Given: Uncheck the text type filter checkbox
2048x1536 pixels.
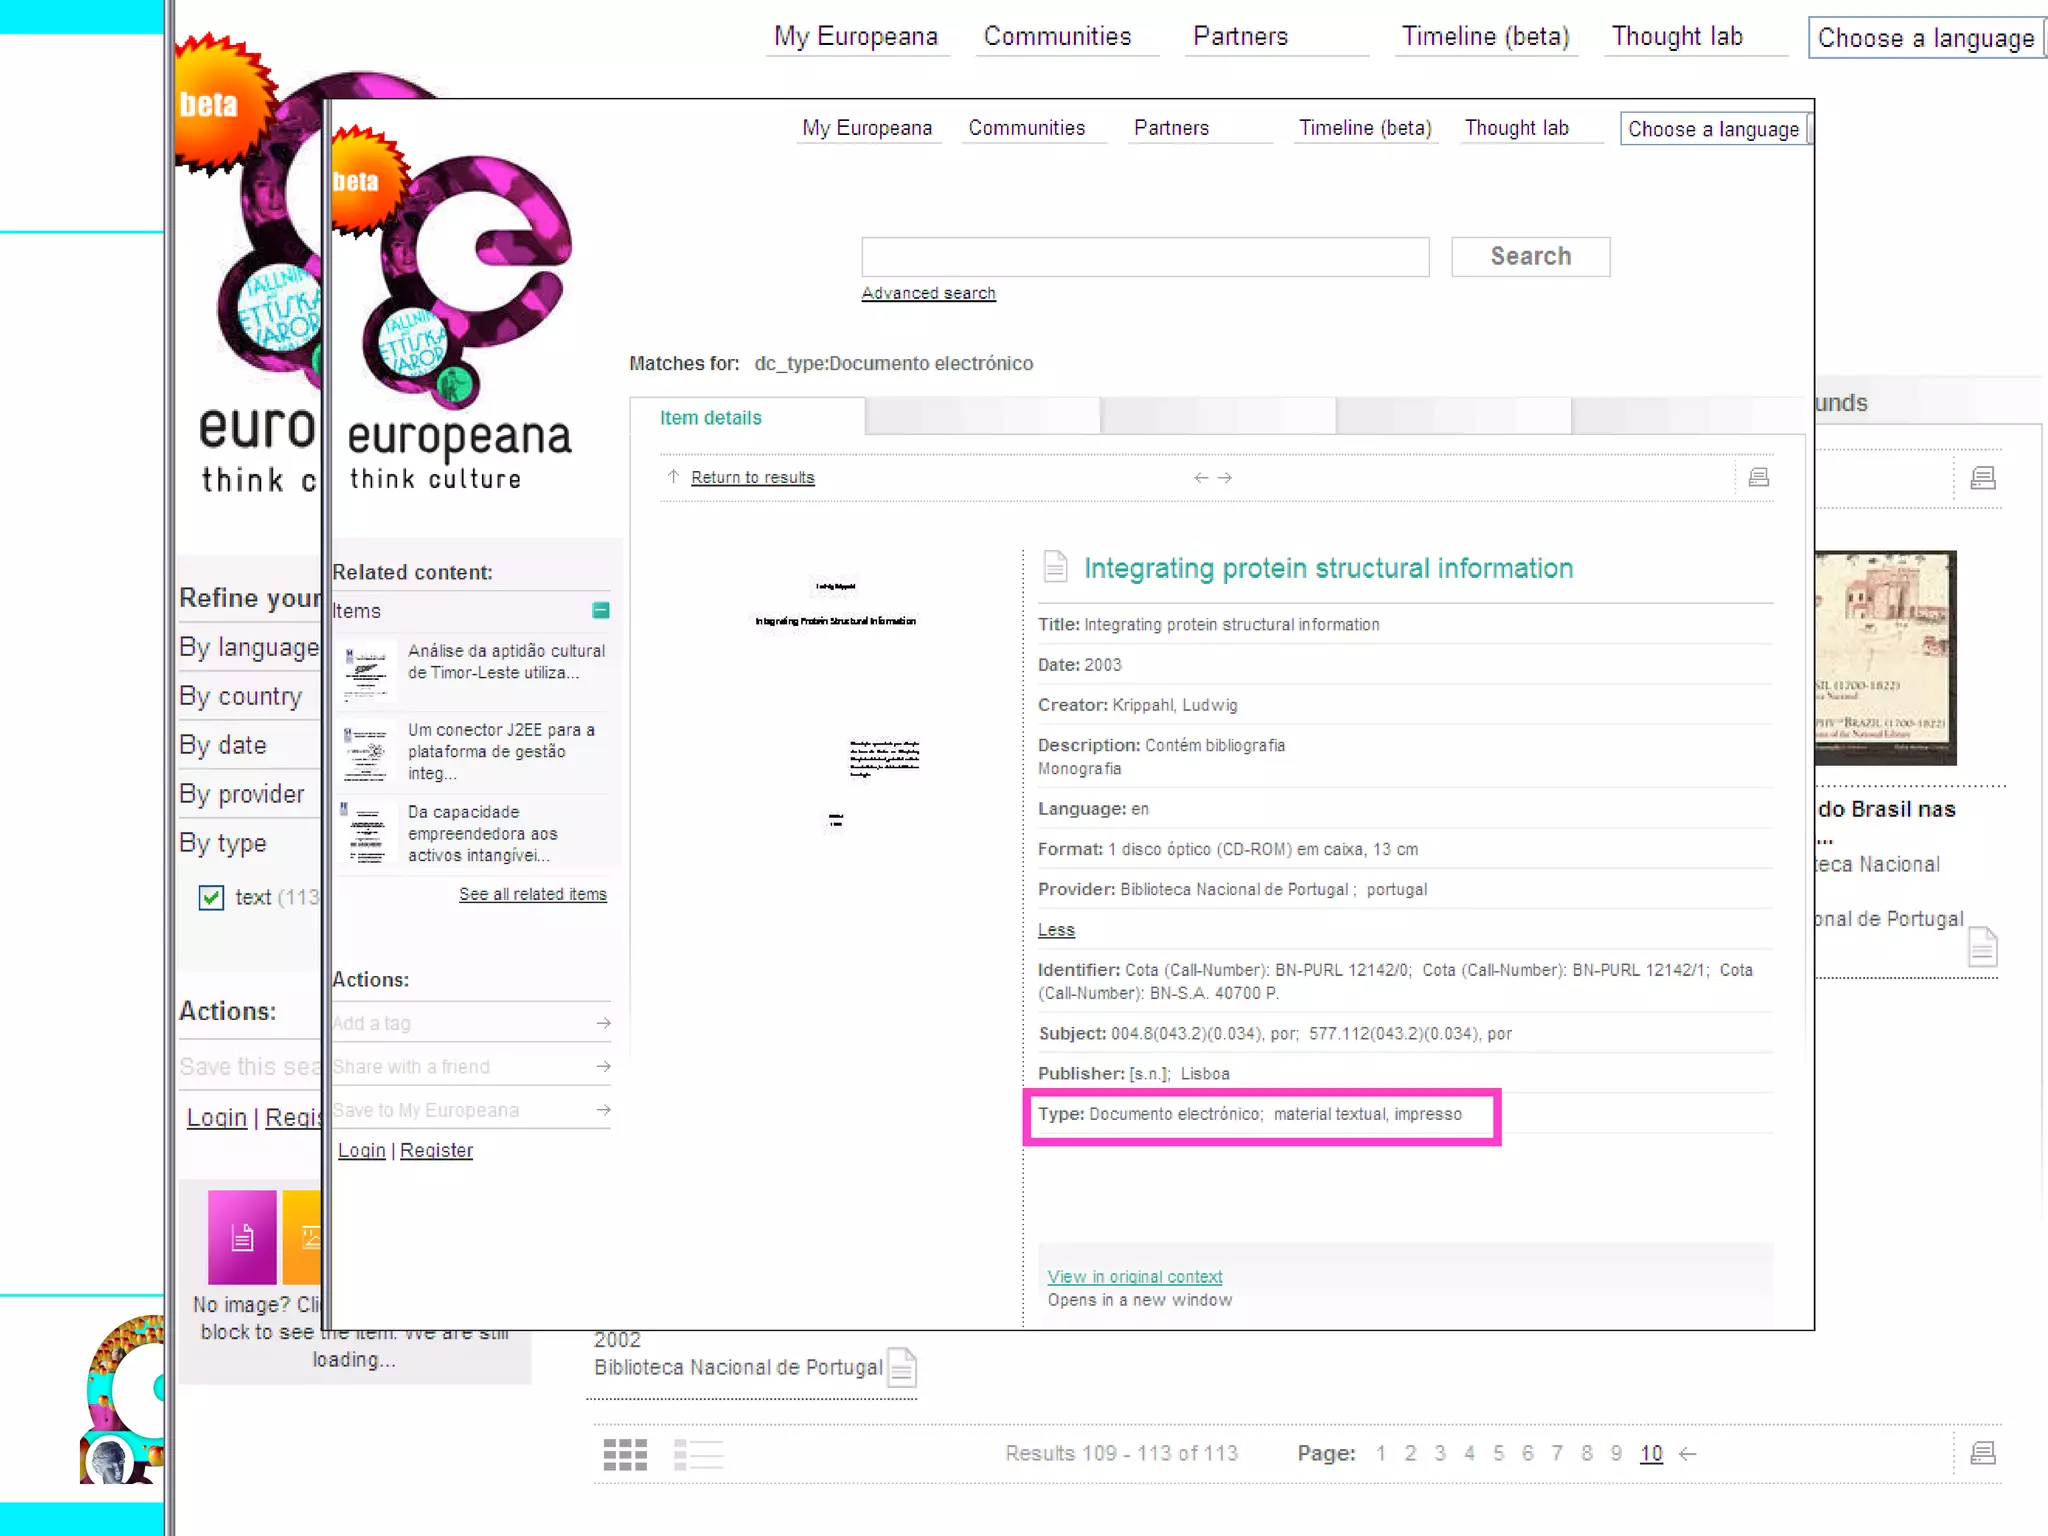Looking at the screenshot, I should (211, 897).
